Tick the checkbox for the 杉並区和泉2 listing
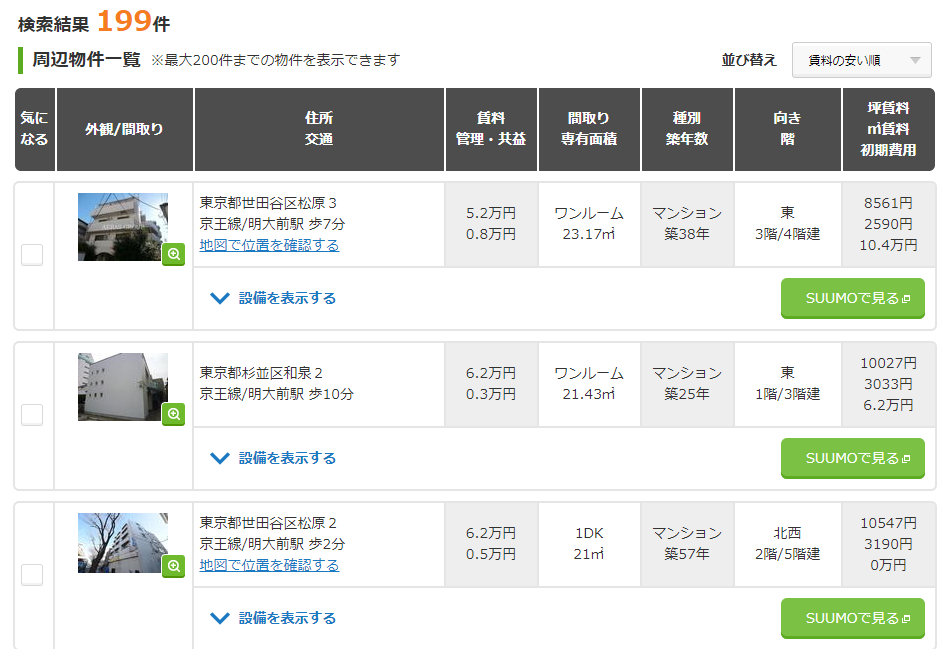The width and height of the screenshot is (941, 649). (32, 415)
